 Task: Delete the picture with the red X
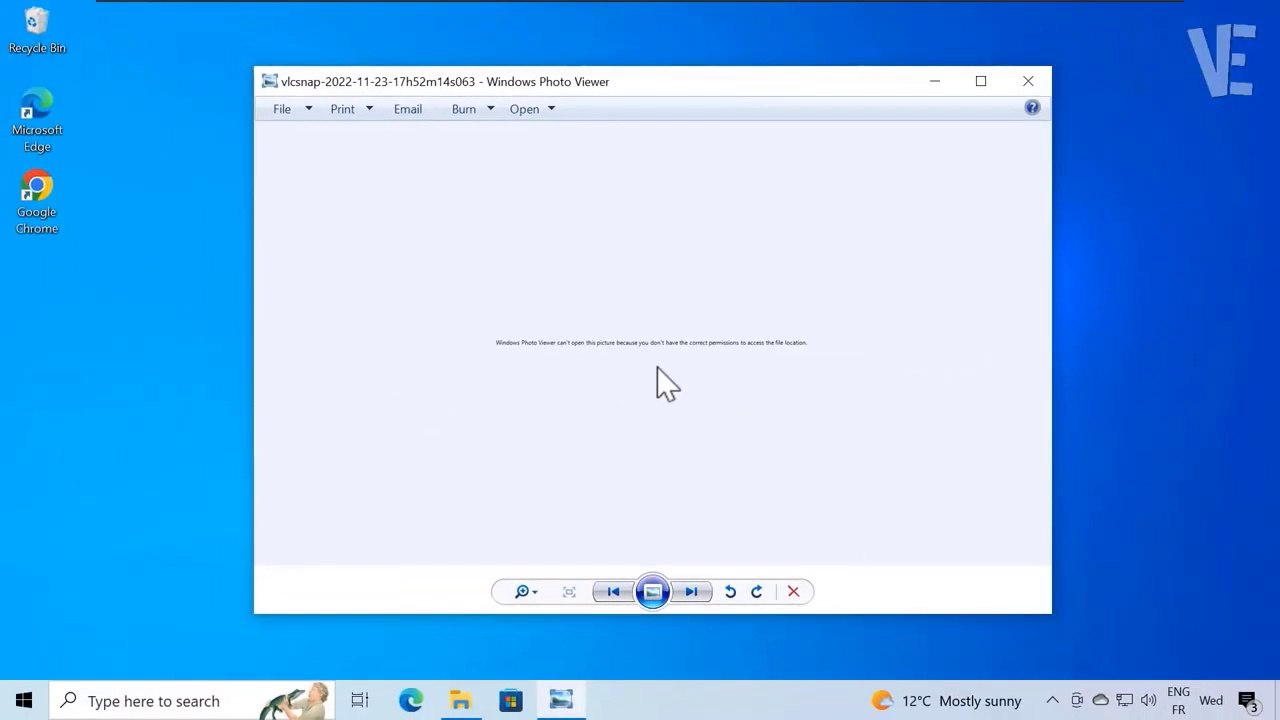click(x=793, y=592)
